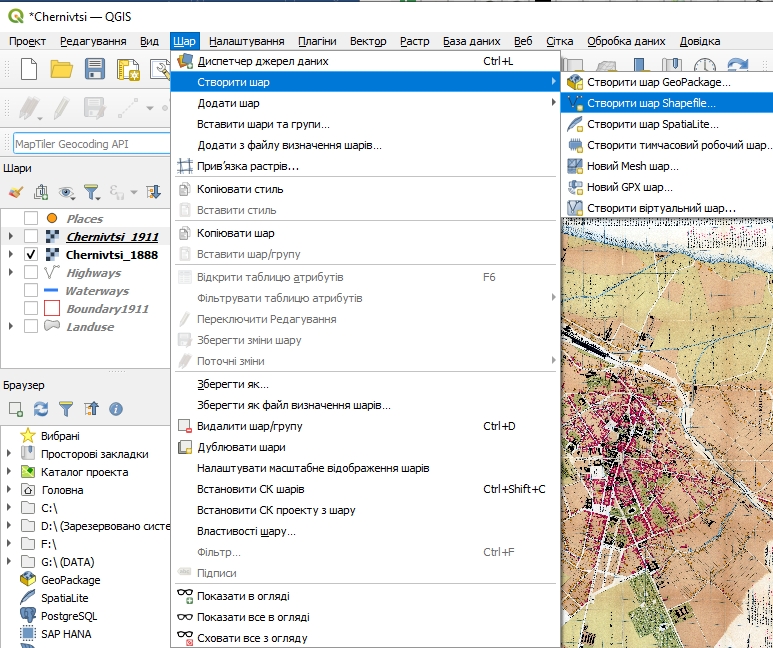Viewport: 773px width, 648px height.
Task: Open the layer styling panel brush icon
Action: [15, 191]
